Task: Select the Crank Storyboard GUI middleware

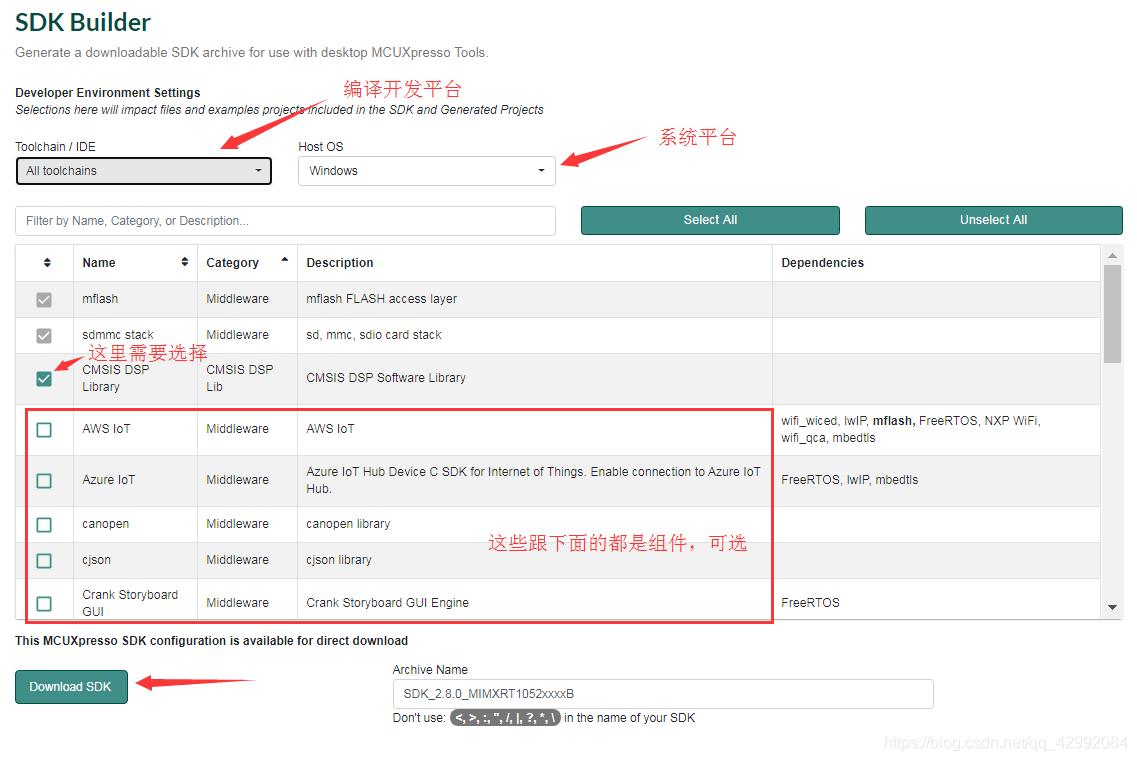Action: pyautogui.click(x=44, y=602)
